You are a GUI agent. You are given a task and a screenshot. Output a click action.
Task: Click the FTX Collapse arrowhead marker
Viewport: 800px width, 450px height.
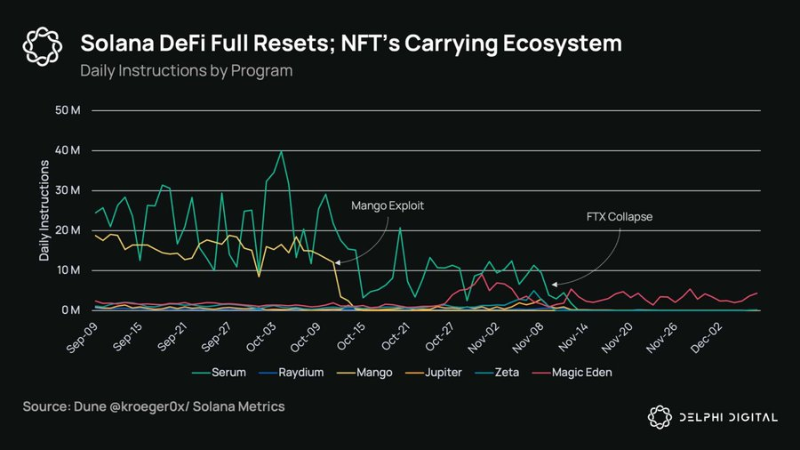[555, 284]
